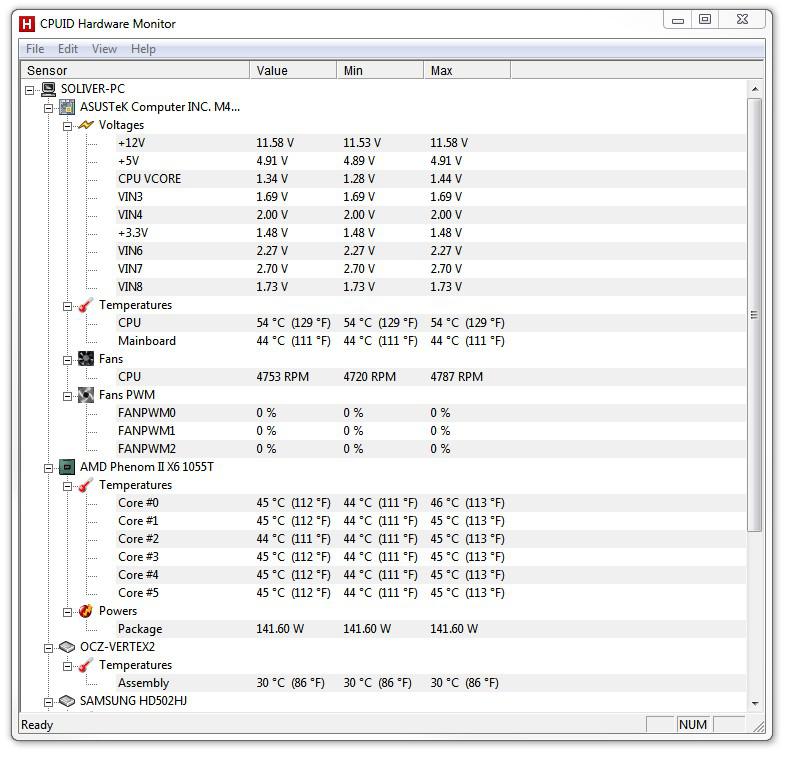Minimize the Hardware Monitor window

point(678,20)
